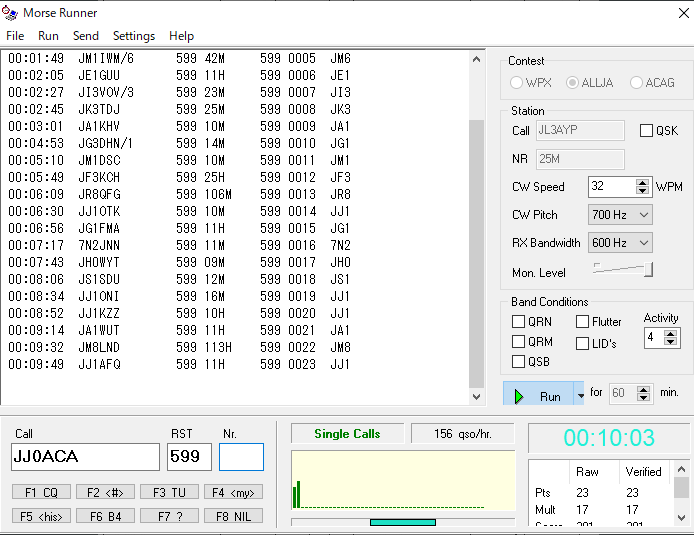Click the F1 CQ button
The width and height of the screenshot is (694, 535).
pos(41,492)
